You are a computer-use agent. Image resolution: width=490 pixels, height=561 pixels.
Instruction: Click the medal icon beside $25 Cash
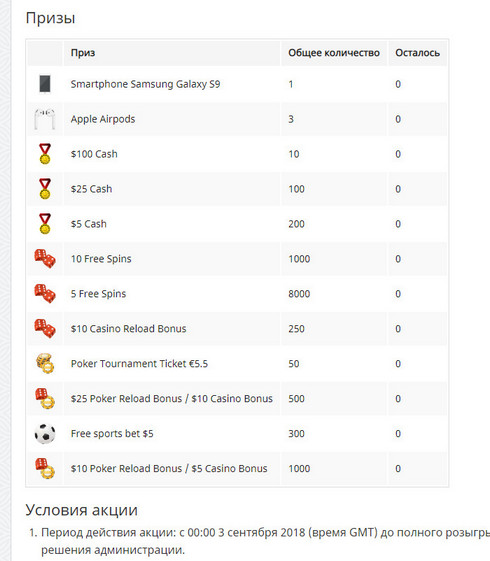click(x=45, y=189)
